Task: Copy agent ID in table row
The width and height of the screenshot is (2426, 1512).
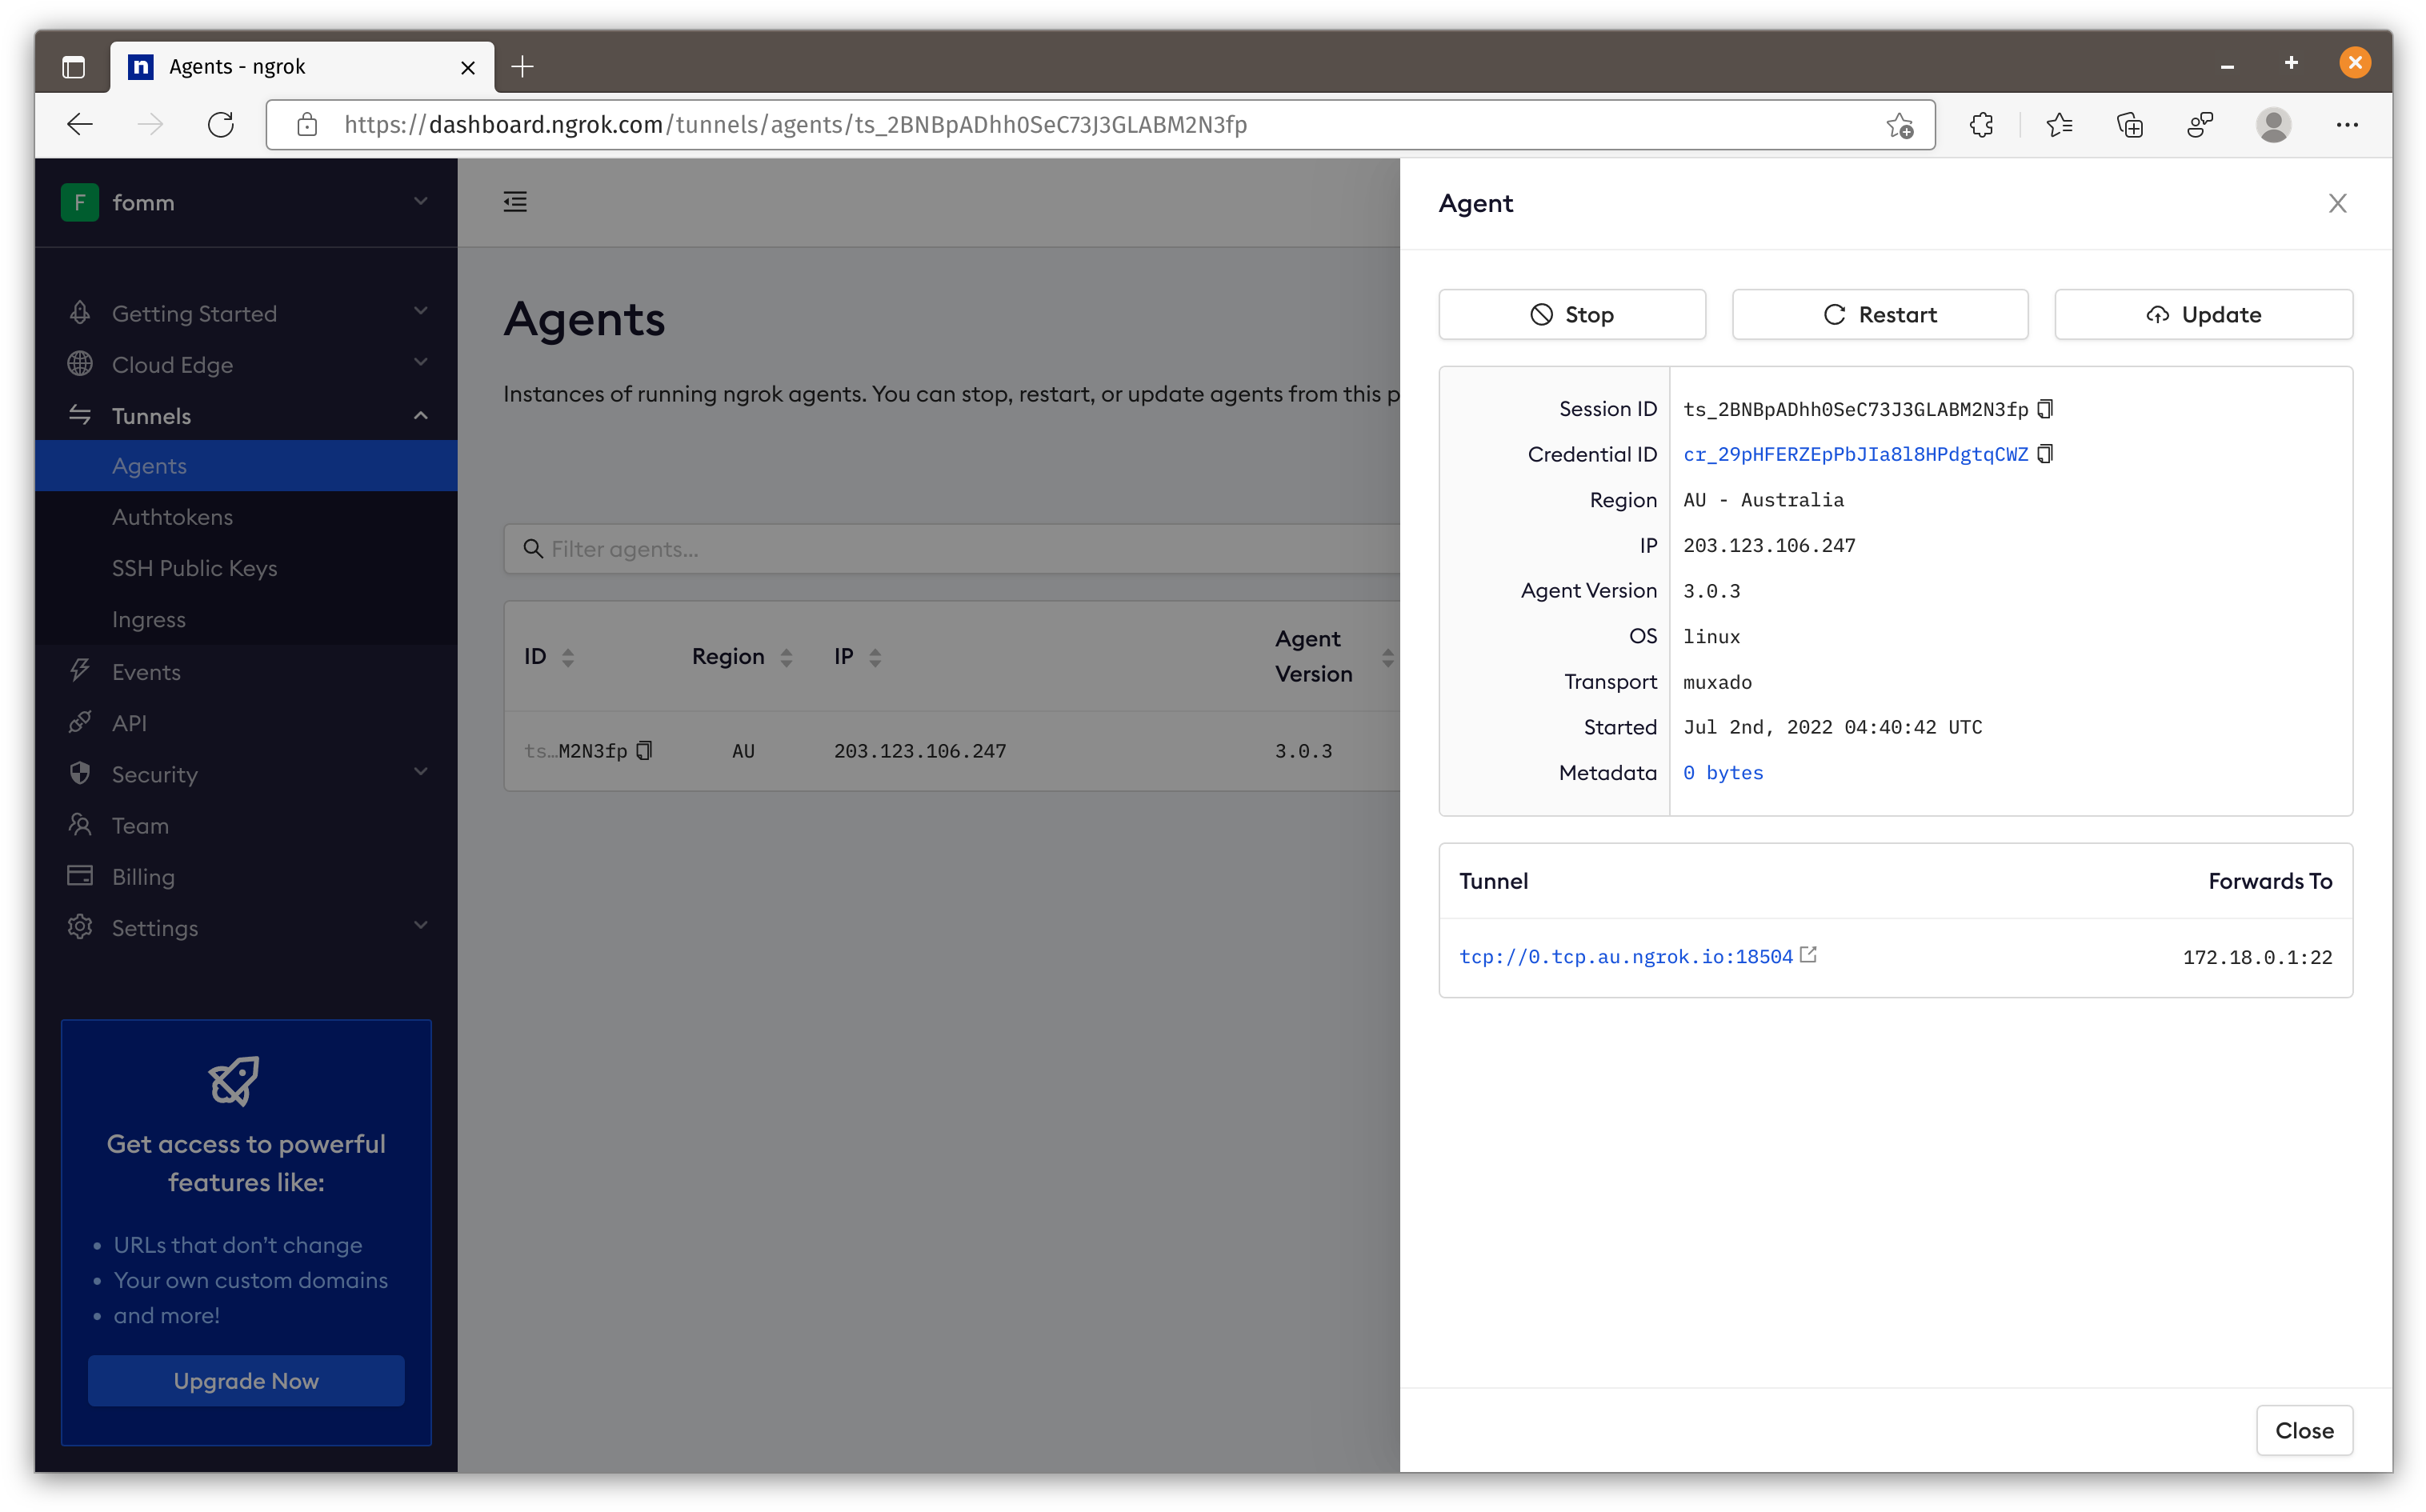Action: tap(645, 751)
